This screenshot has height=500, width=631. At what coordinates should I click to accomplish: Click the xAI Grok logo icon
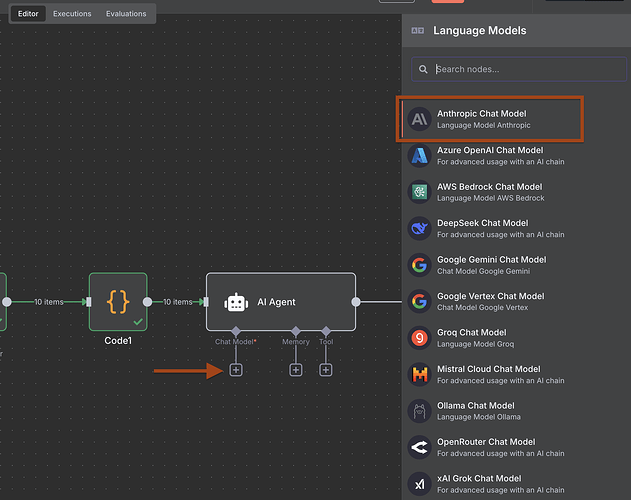click(419, 484)
